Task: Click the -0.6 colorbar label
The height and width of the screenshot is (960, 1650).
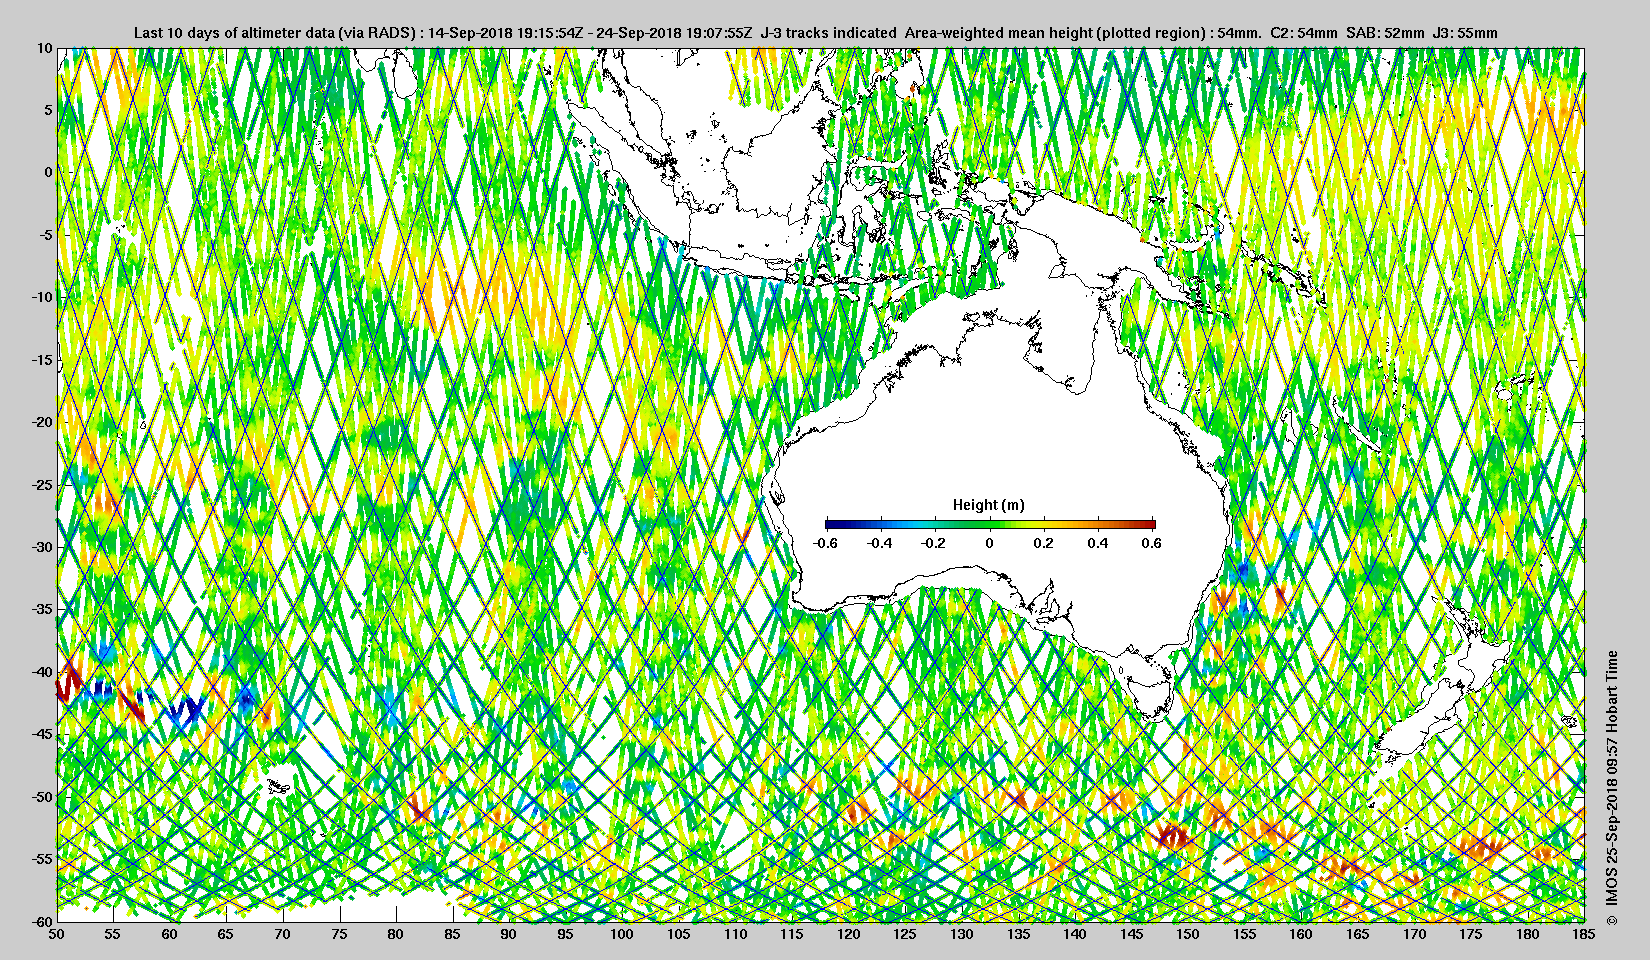Action: 825,543
